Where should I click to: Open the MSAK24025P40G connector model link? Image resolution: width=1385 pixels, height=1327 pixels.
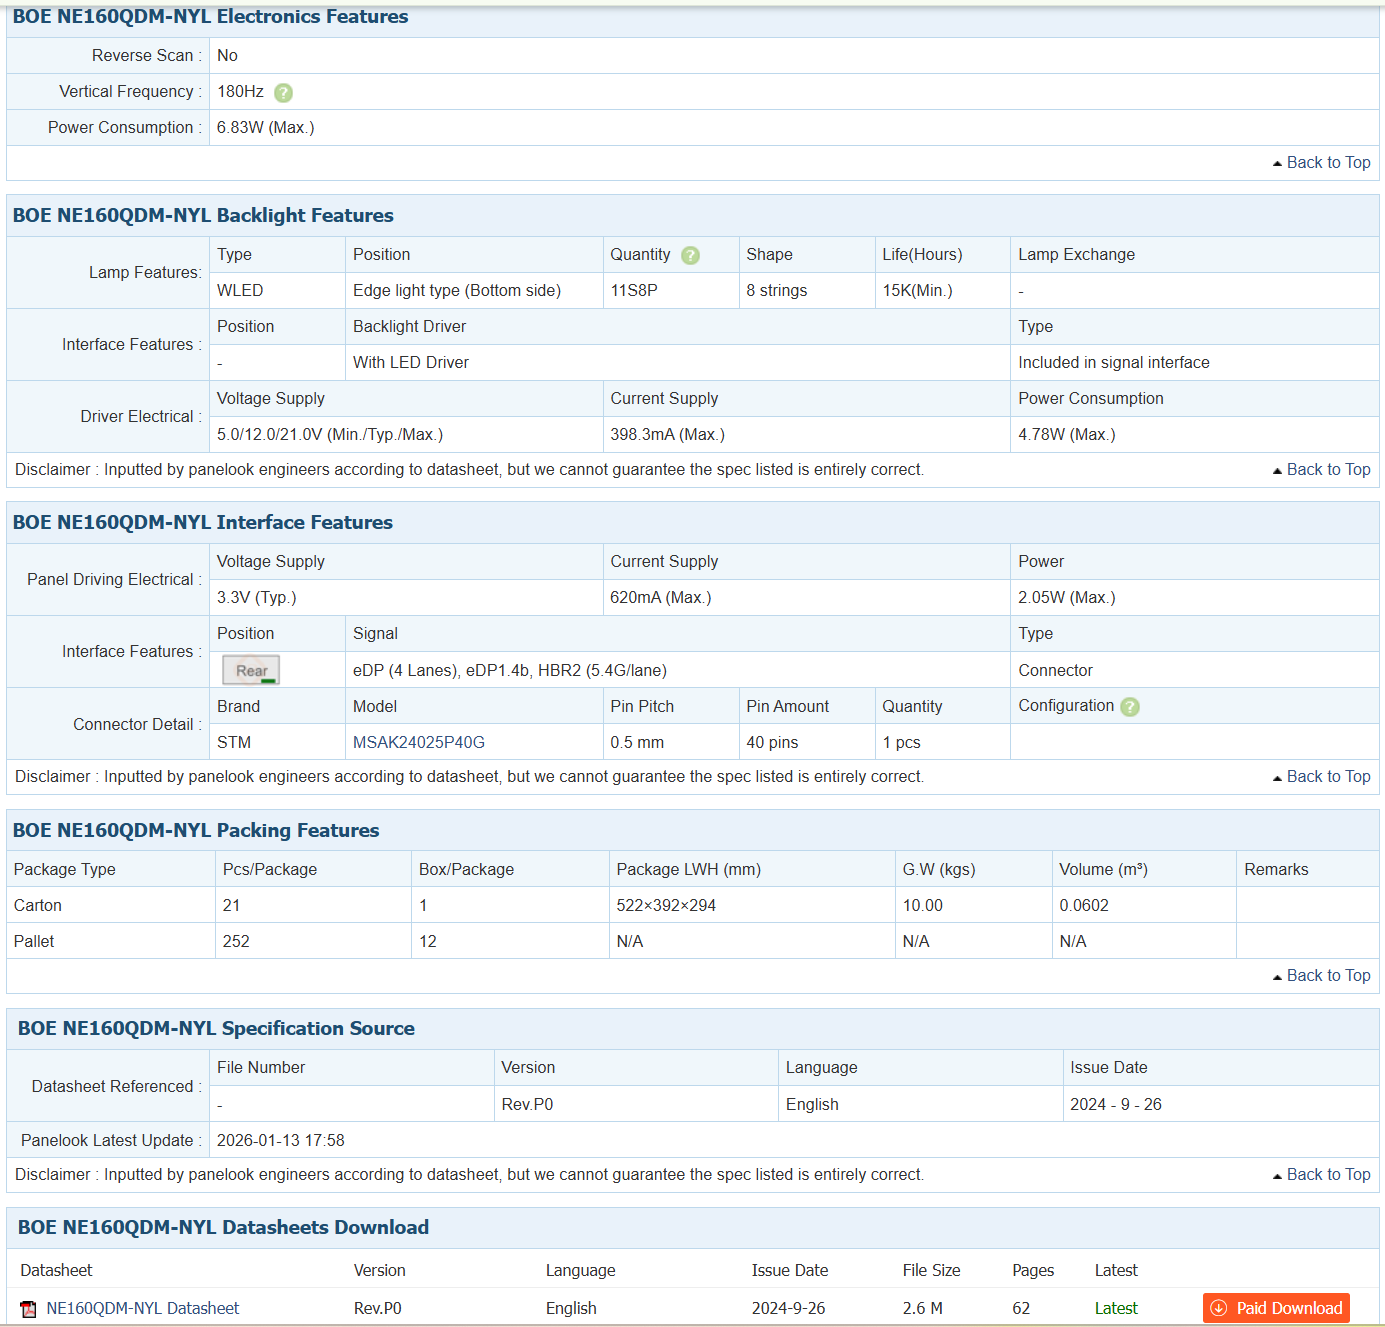coord(419,742)
